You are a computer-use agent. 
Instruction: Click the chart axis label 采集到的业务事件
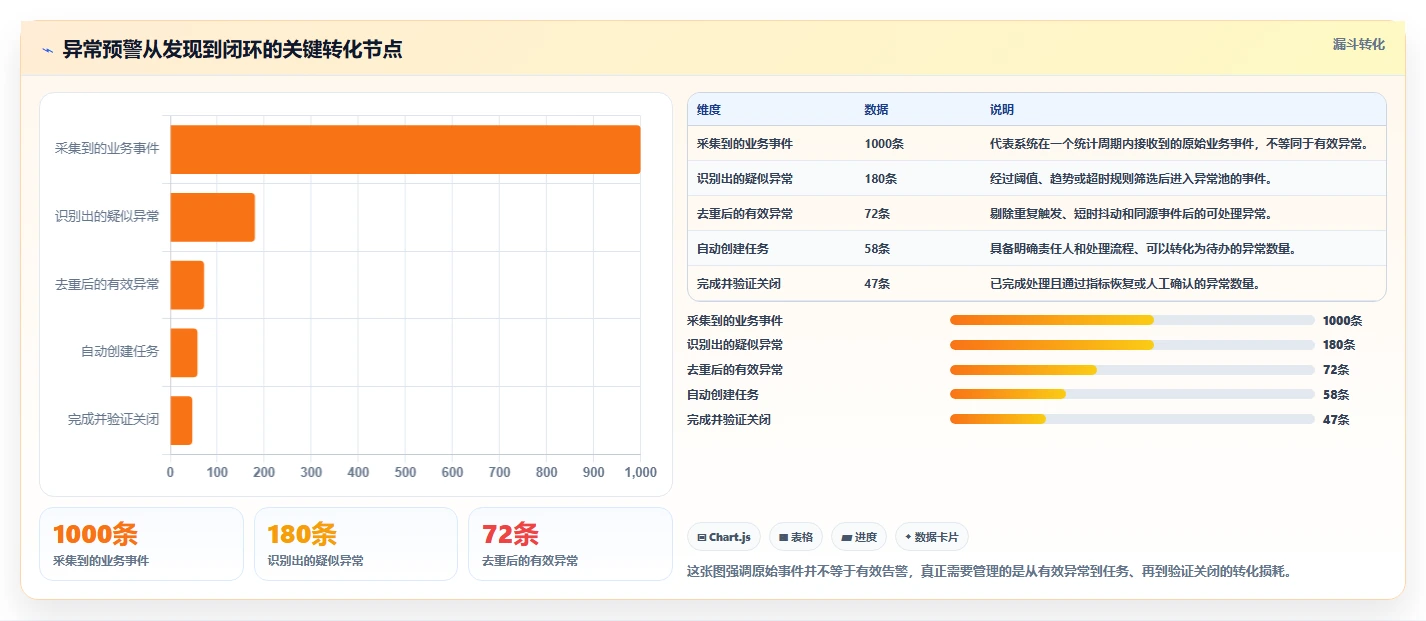tap(107, 149)
